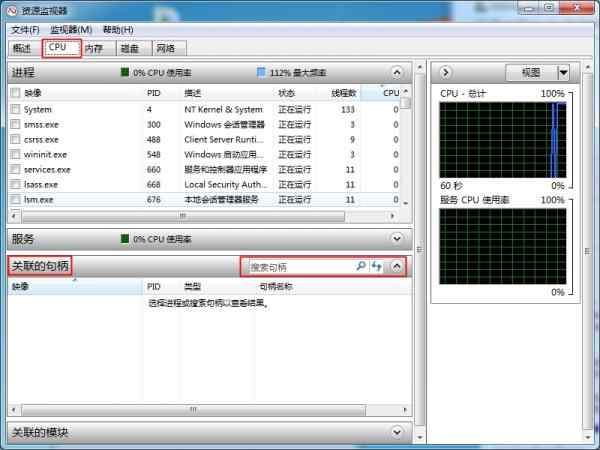This screenshot has height=450, width=600.
Task: Check the System process checkbox
Action: pos(15,109)
